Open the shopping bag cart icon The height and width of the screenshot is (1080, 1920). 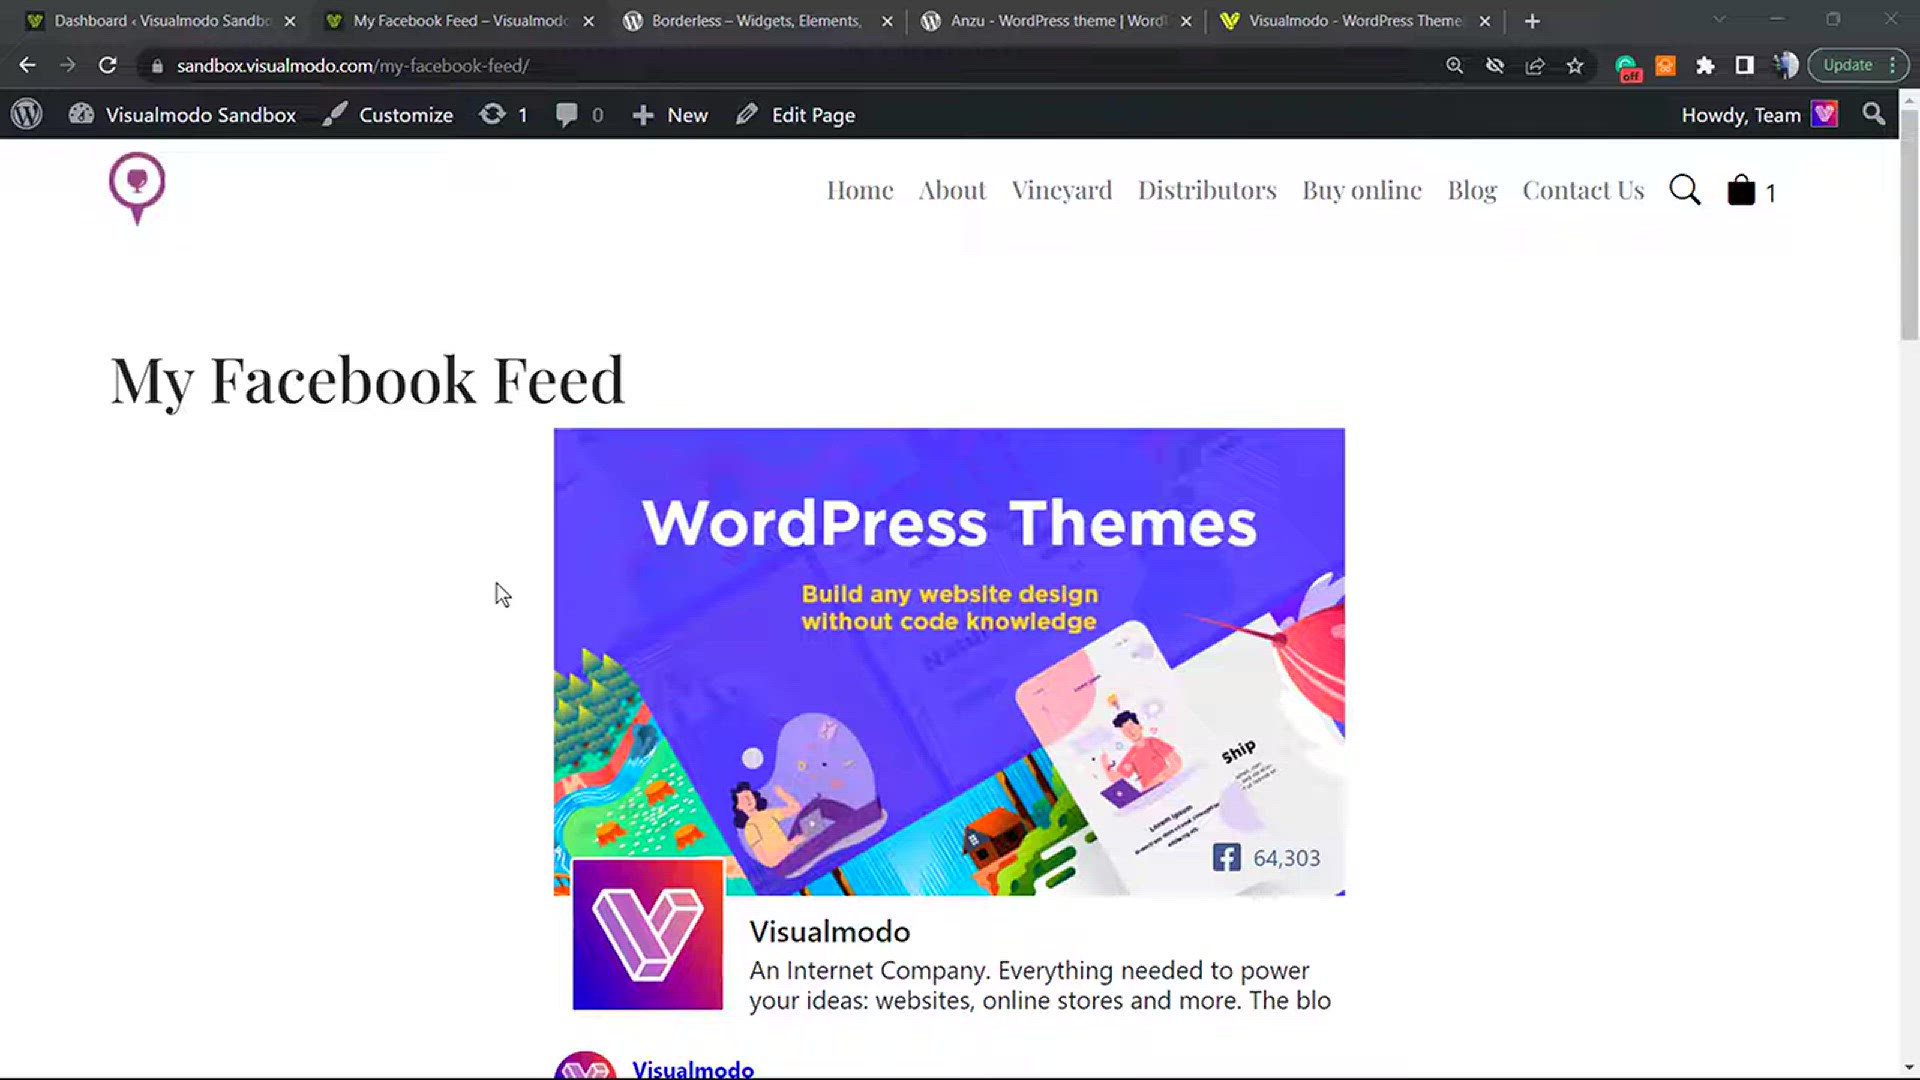1741,190
